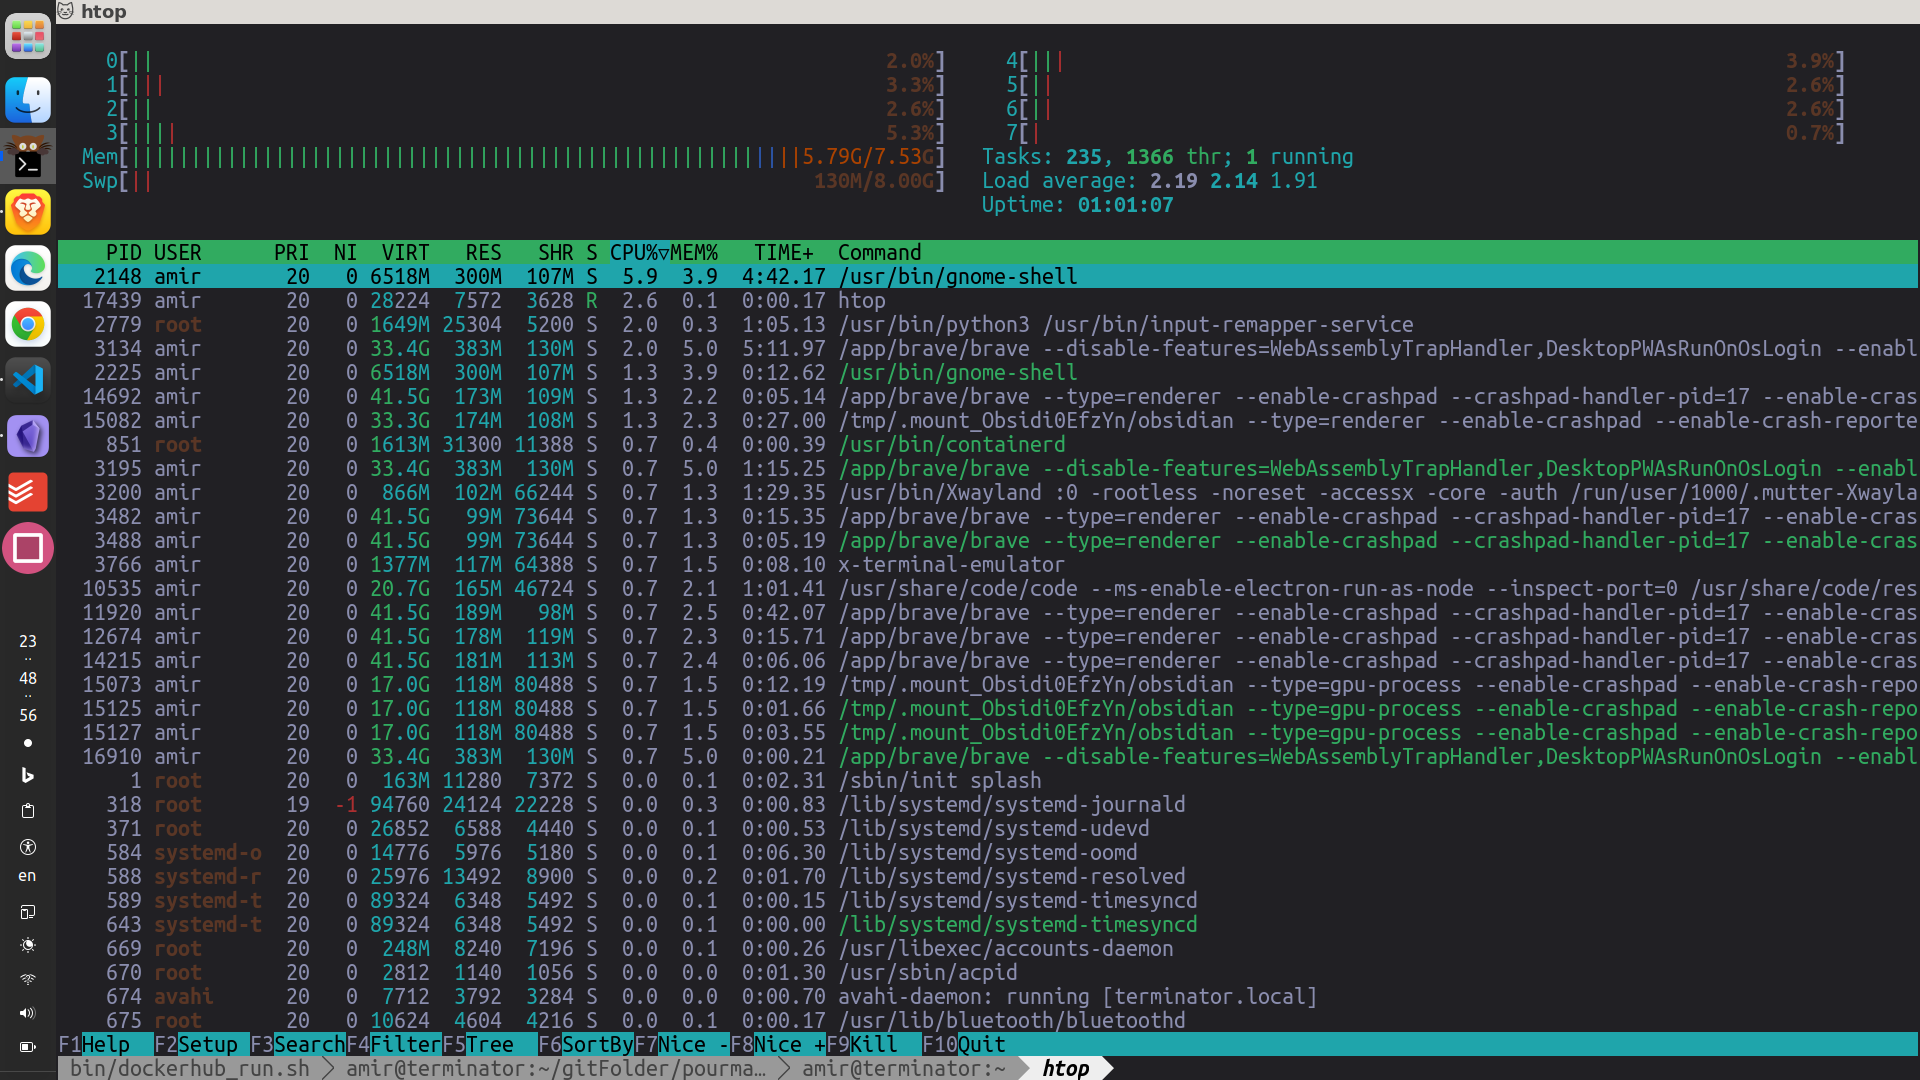This screenshot has height=1080, width=1920.
Task: Click the pink square recorder dock icon
Action: pos(28,548)
